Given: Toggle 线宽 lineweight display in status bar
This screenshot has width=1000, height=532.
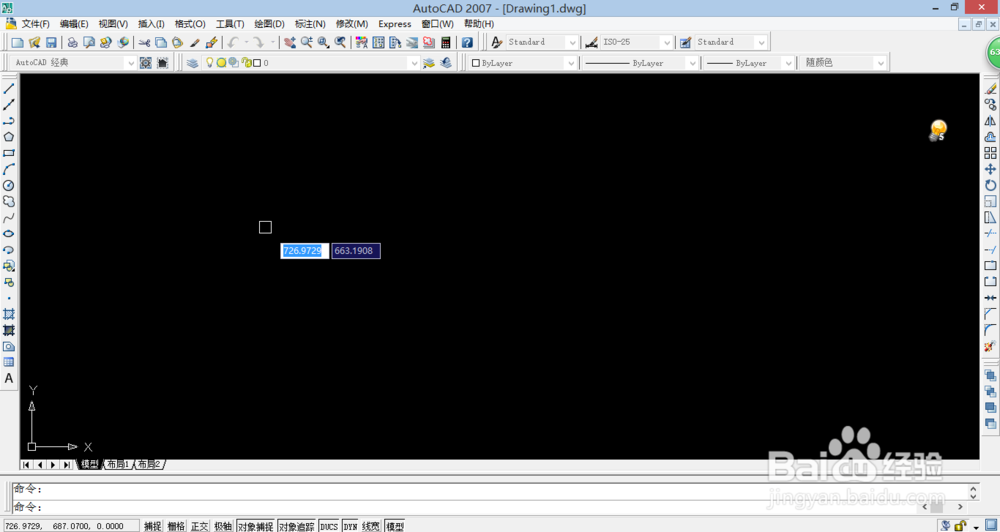Looking at the screenshot, I should pyautogui.click(x=371, y=526).
